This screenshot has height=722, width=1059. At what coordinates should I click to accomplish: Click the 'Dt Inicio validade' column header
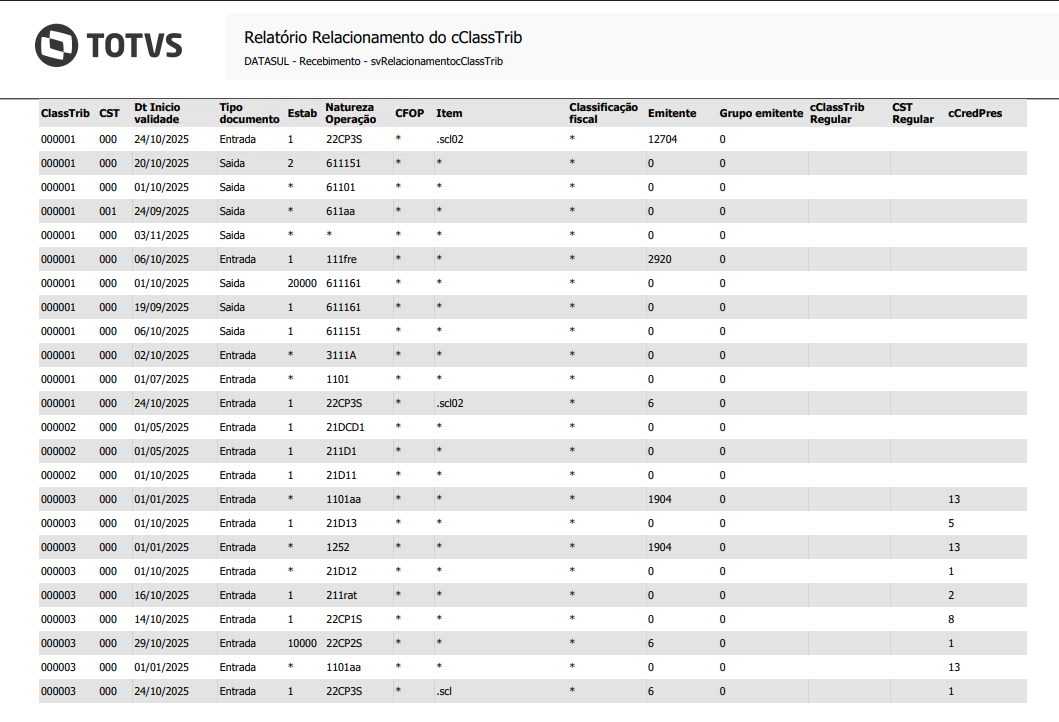click(157, 113)
